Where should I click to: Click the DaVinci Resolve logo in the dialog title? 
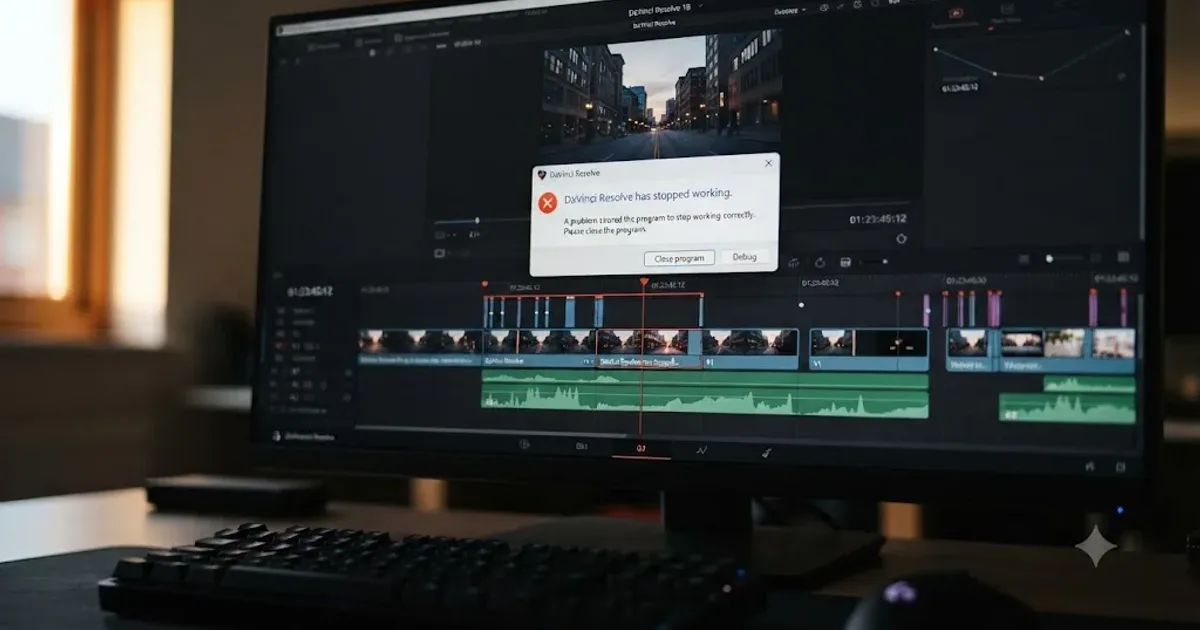point(542,174)
